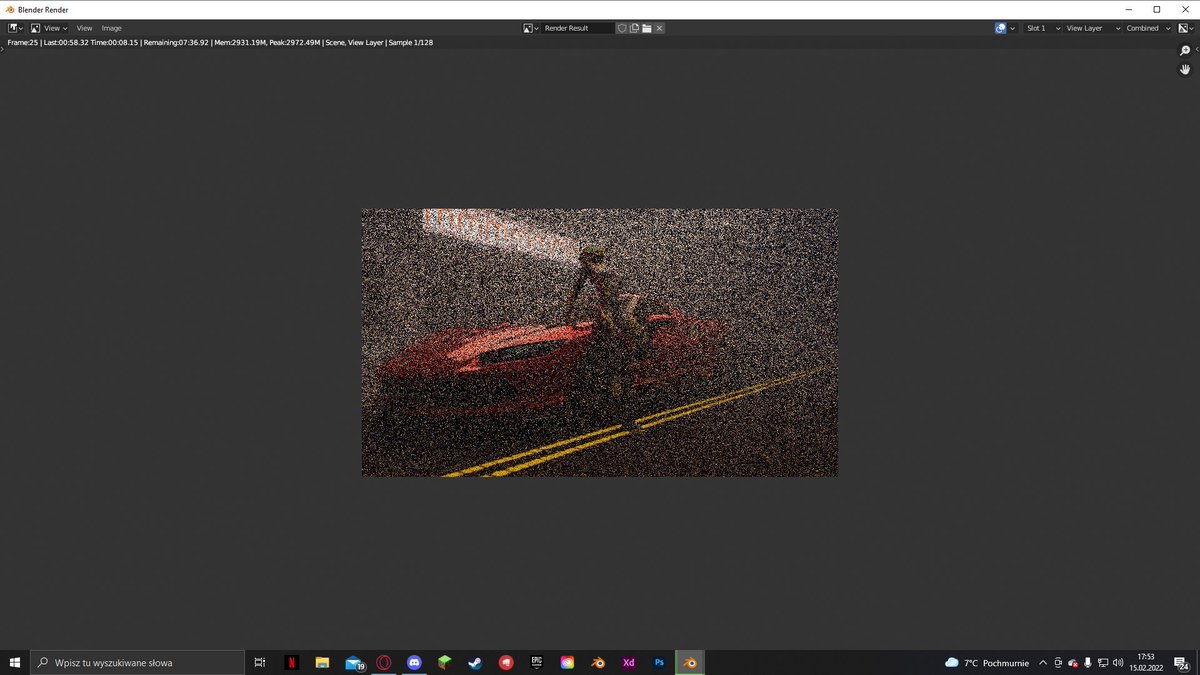Show hidden system tray icons
This screenshot has height=675, width=1200.
point(1043,662)
